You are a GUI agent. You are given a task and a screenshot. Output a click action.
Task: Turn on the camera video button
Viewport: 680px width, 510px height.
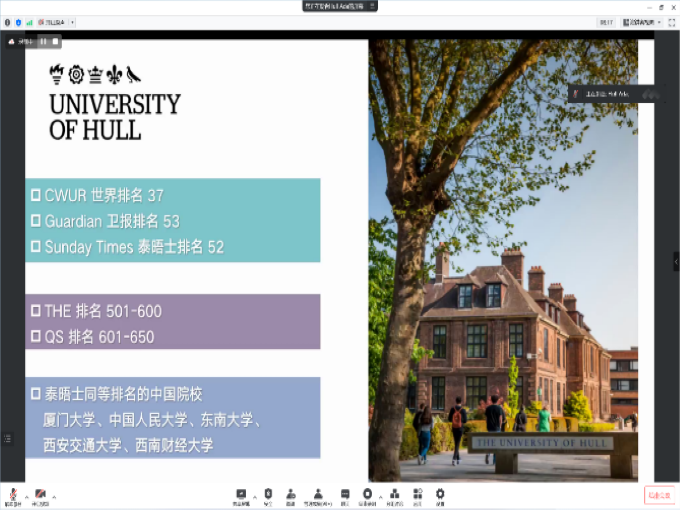[x=40, y=494]
